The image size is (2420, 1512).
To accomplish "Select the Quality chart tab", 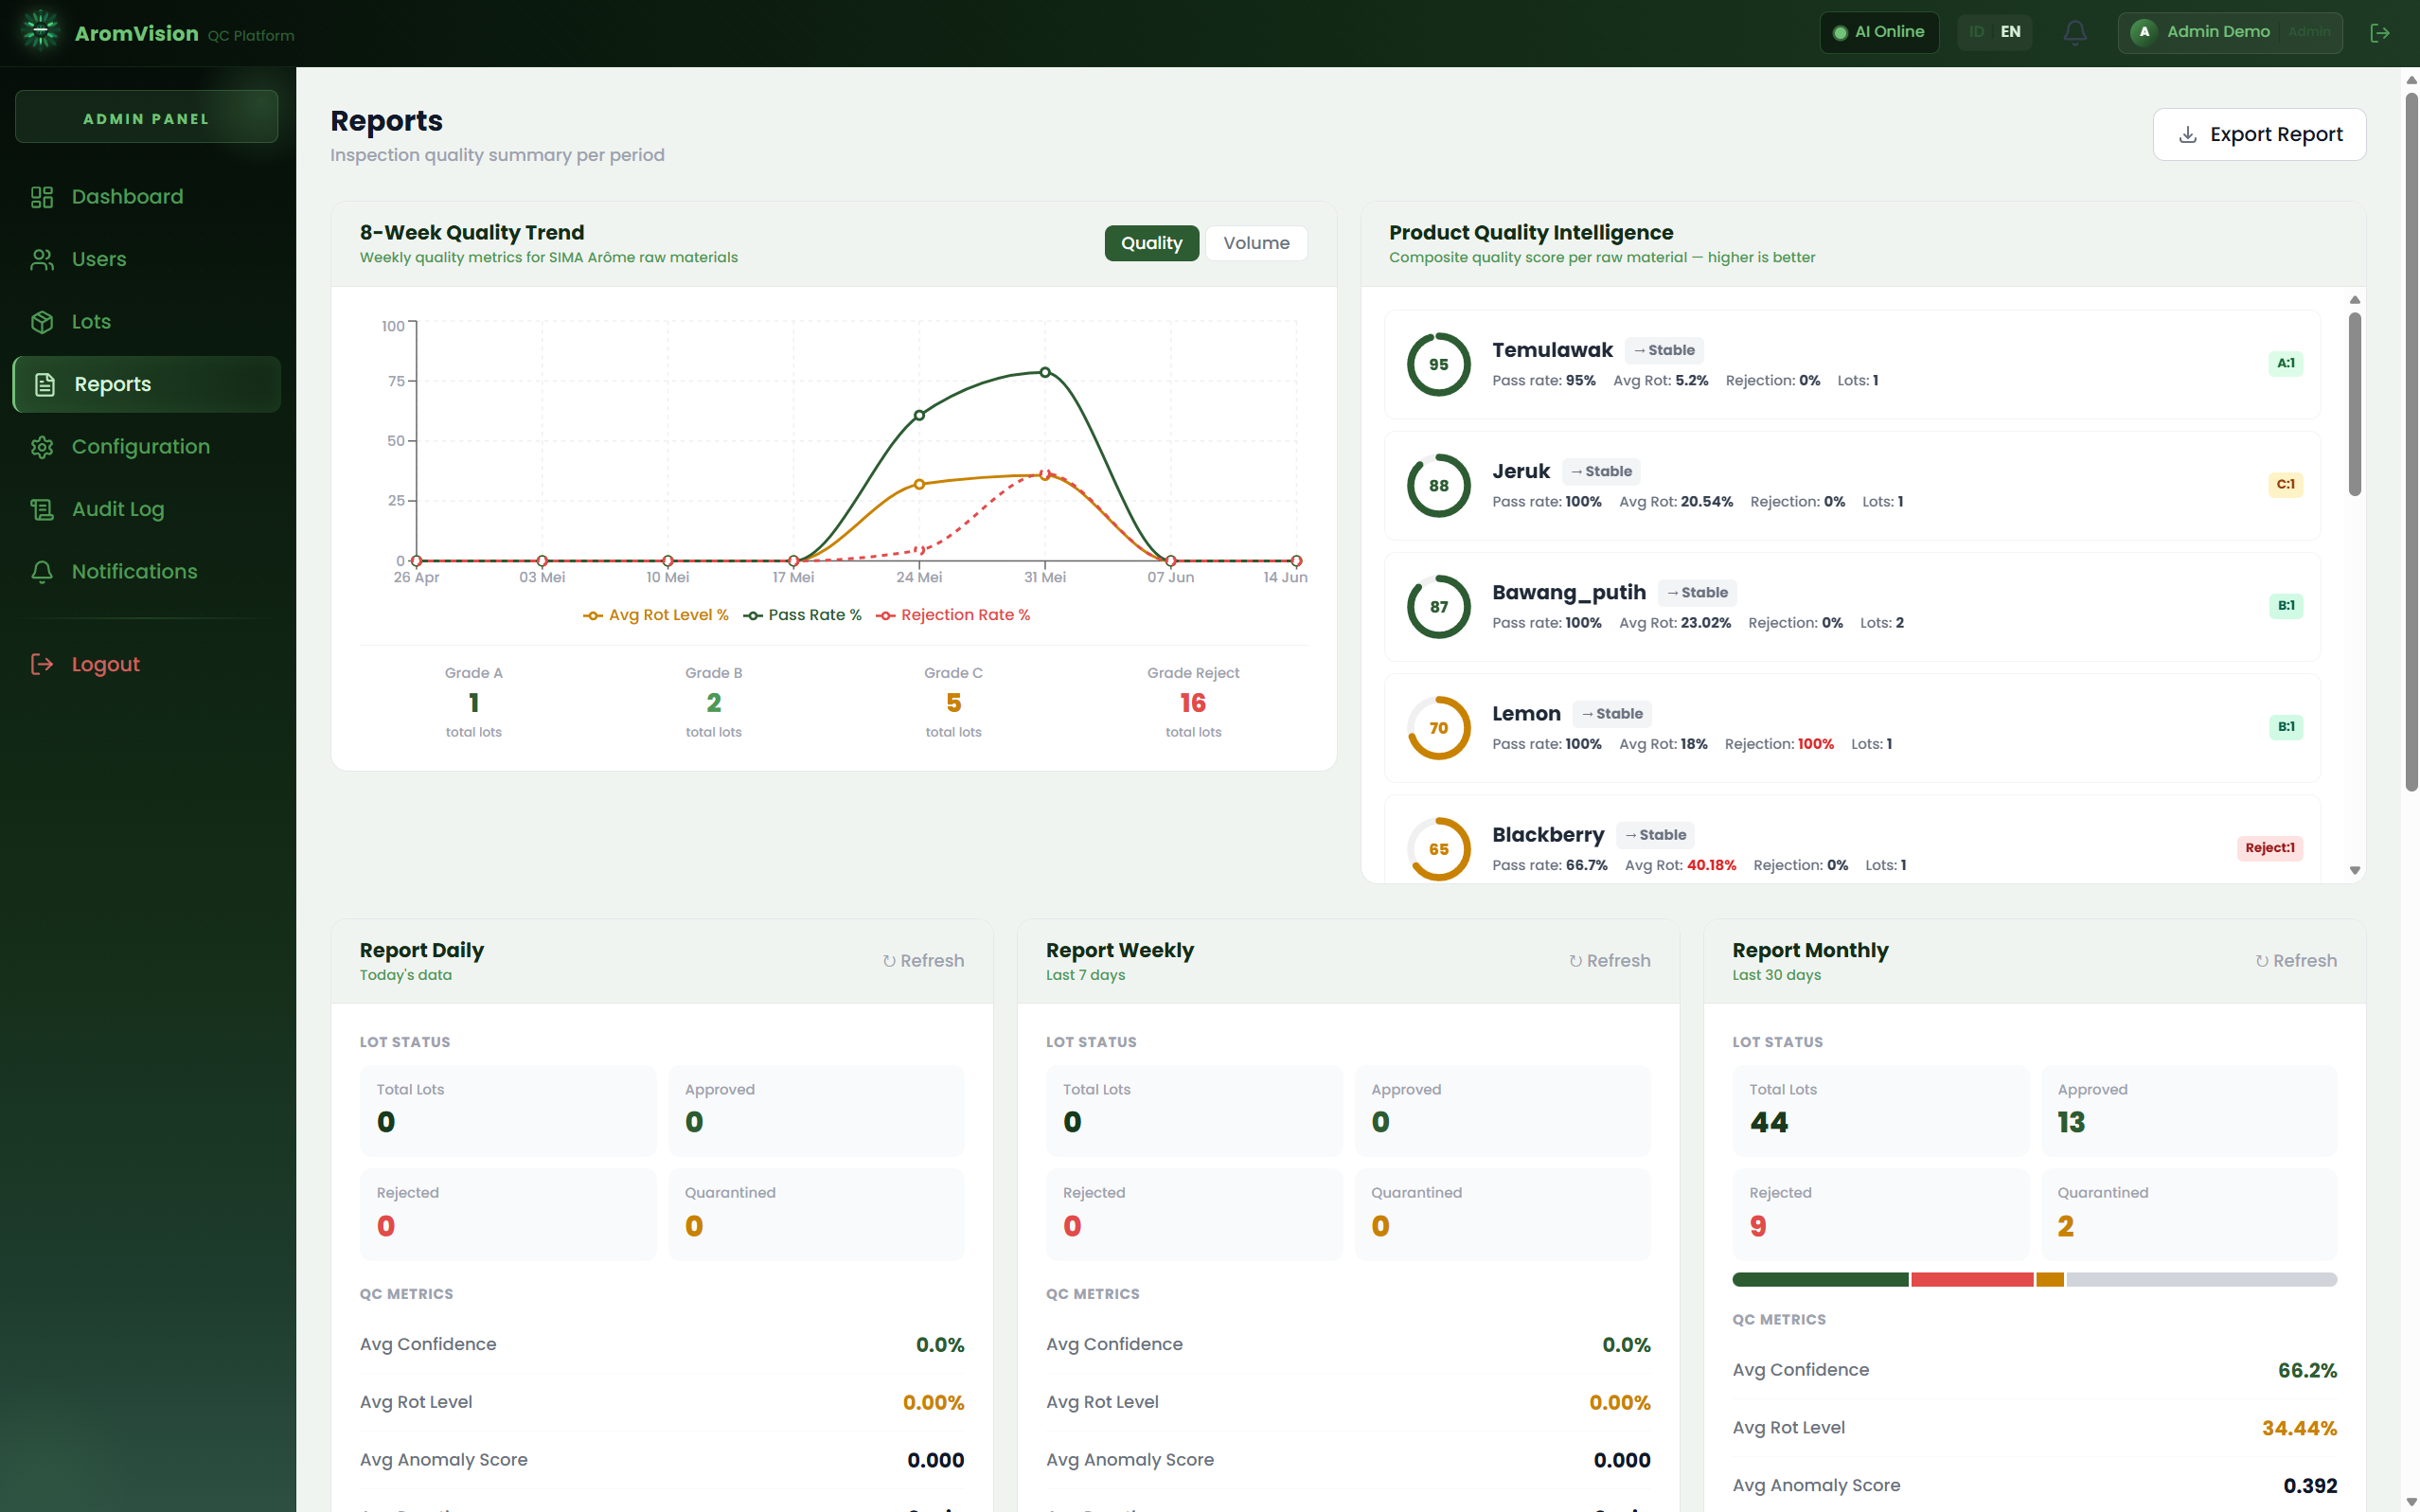I will (x=1151, y=243).
